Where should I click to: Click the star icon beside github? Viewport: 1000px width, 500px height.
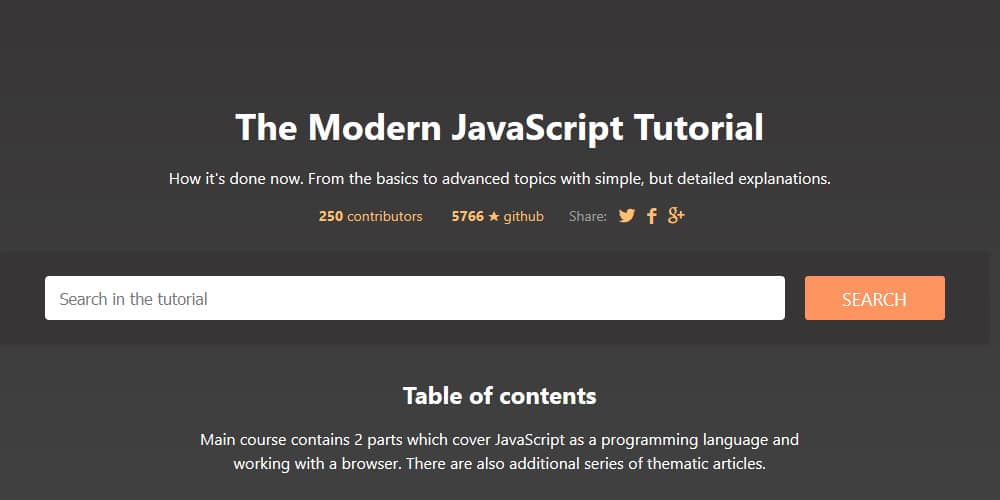[x=493, y=216]
